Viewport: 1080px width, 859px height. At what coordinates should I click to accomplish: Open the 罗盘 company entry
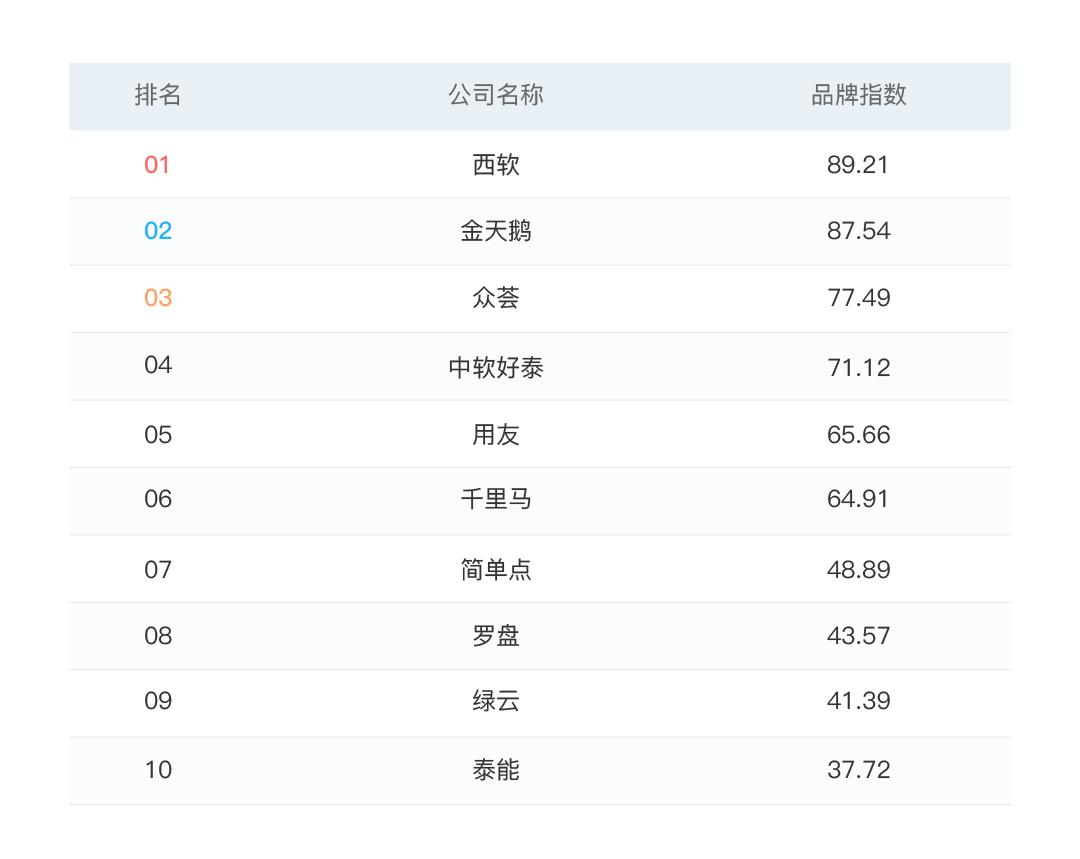pyautogui.click(x=495, y=635)
